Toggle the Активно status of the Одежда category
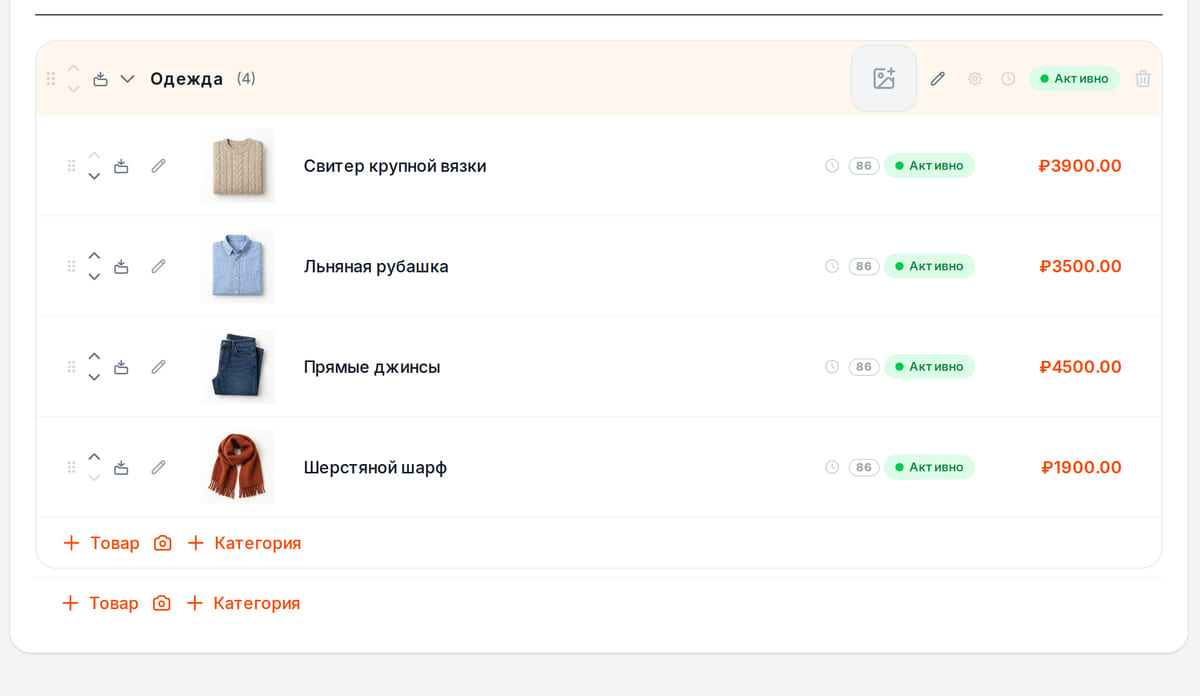 [1074, 78]
